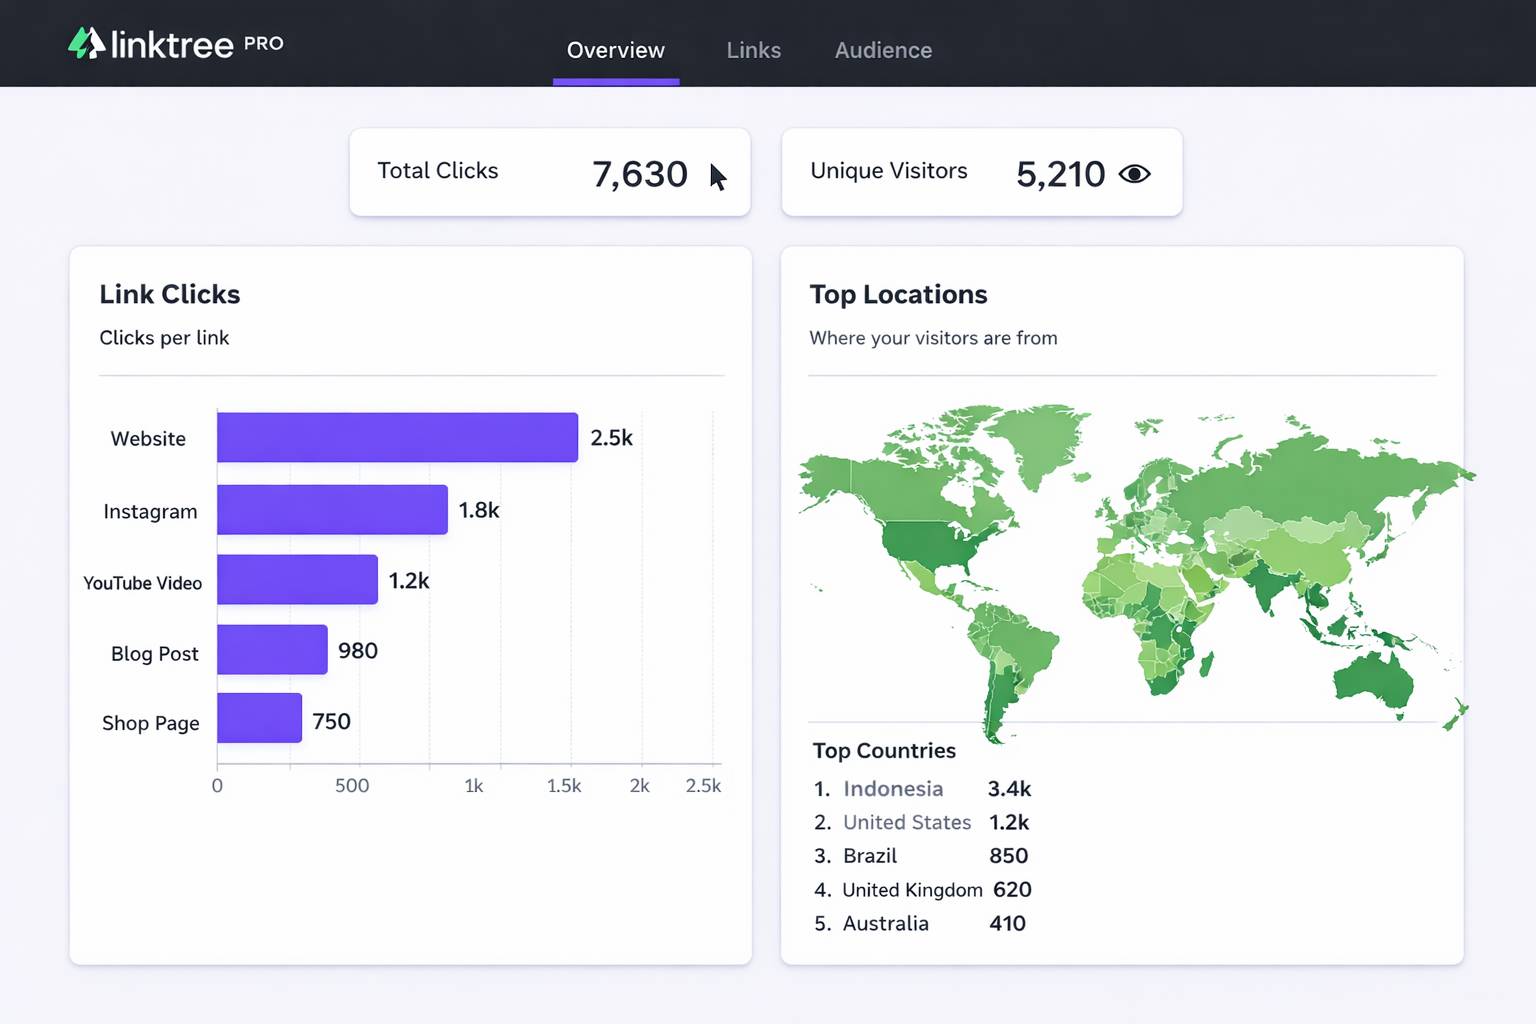1536x1024 pixels.
Task: Open the Overview tab
Action: 615,50
